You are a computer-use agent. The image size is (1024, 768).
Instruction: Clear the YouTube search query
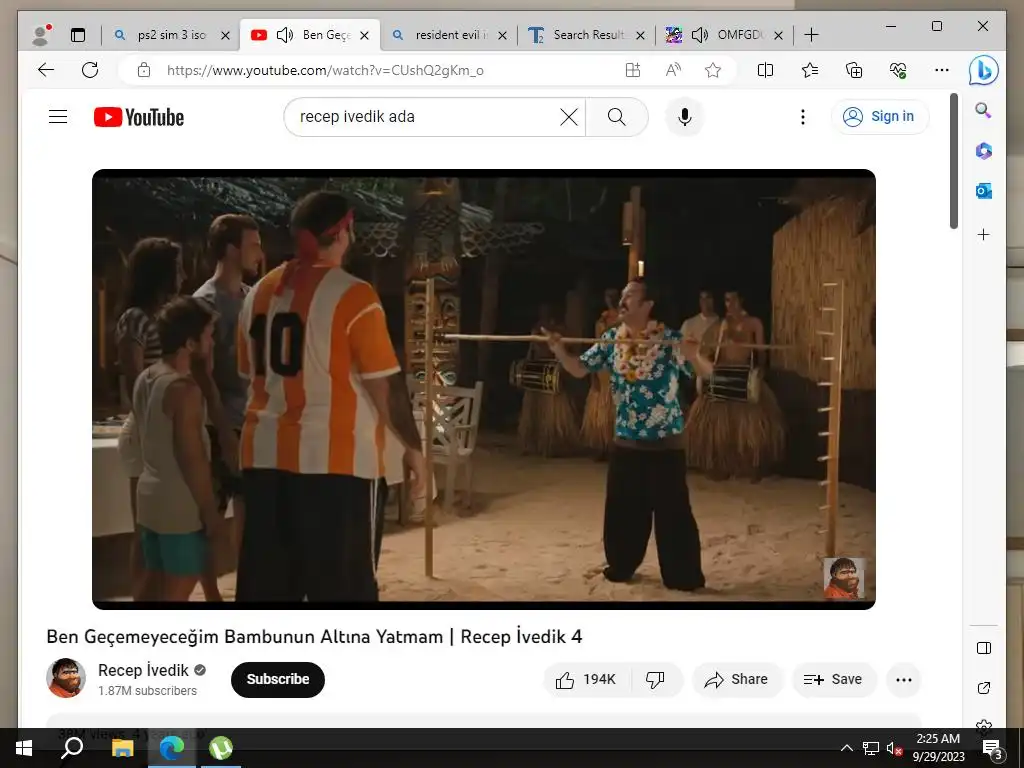click(569, 117)
